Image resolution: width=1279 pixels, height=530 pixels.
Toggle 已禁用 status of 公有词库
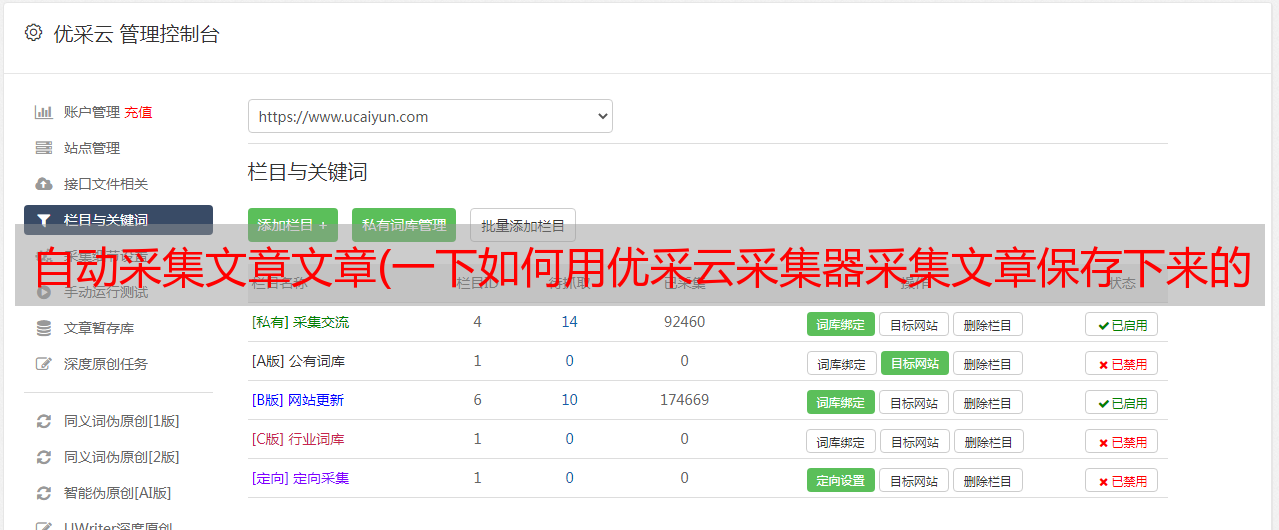[x=1122, y=363]
